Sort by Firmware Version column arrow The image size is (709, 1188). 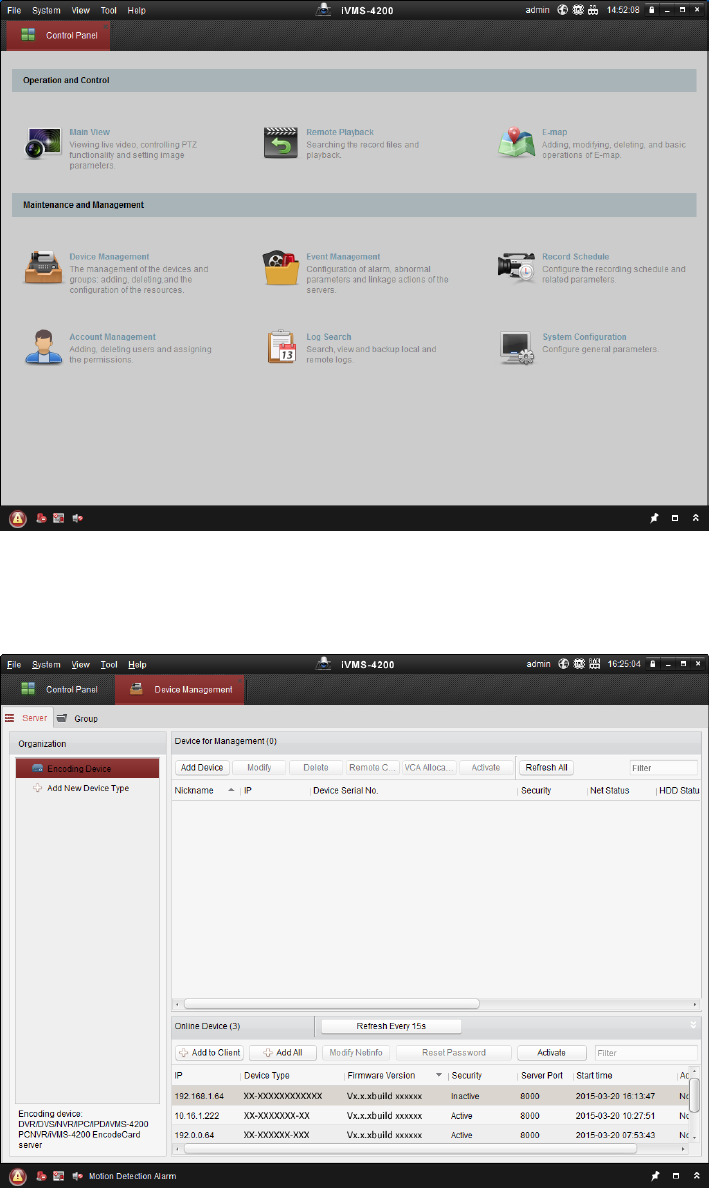point(438,1076)
